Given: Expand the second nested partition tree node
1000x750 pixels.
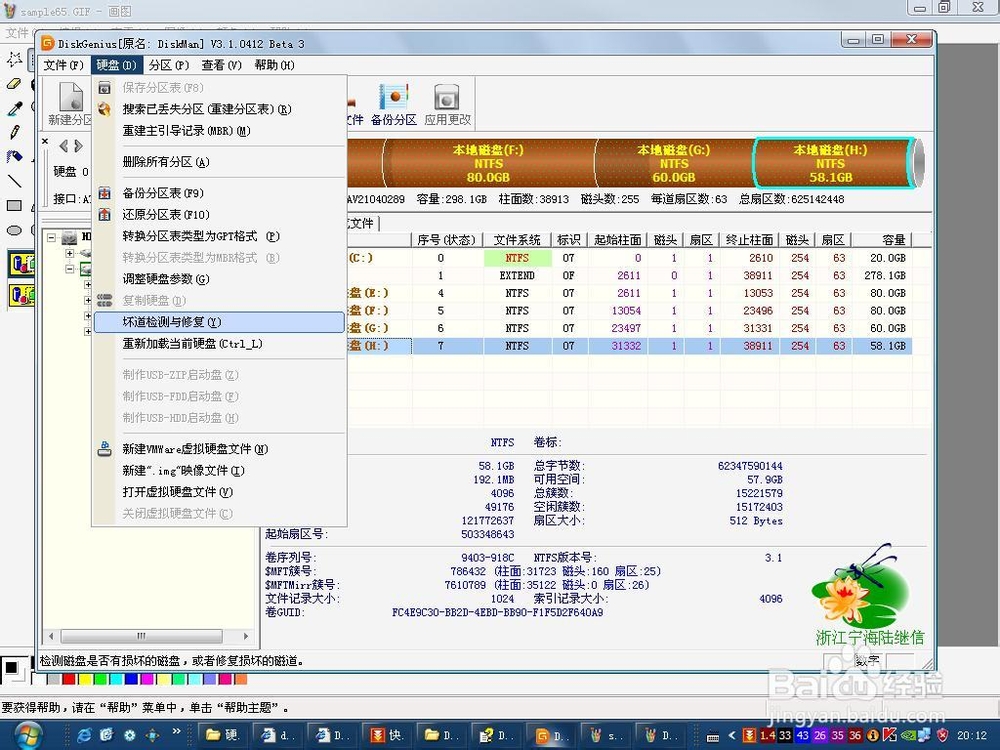Looking at the screenshot, I should 87,300.
